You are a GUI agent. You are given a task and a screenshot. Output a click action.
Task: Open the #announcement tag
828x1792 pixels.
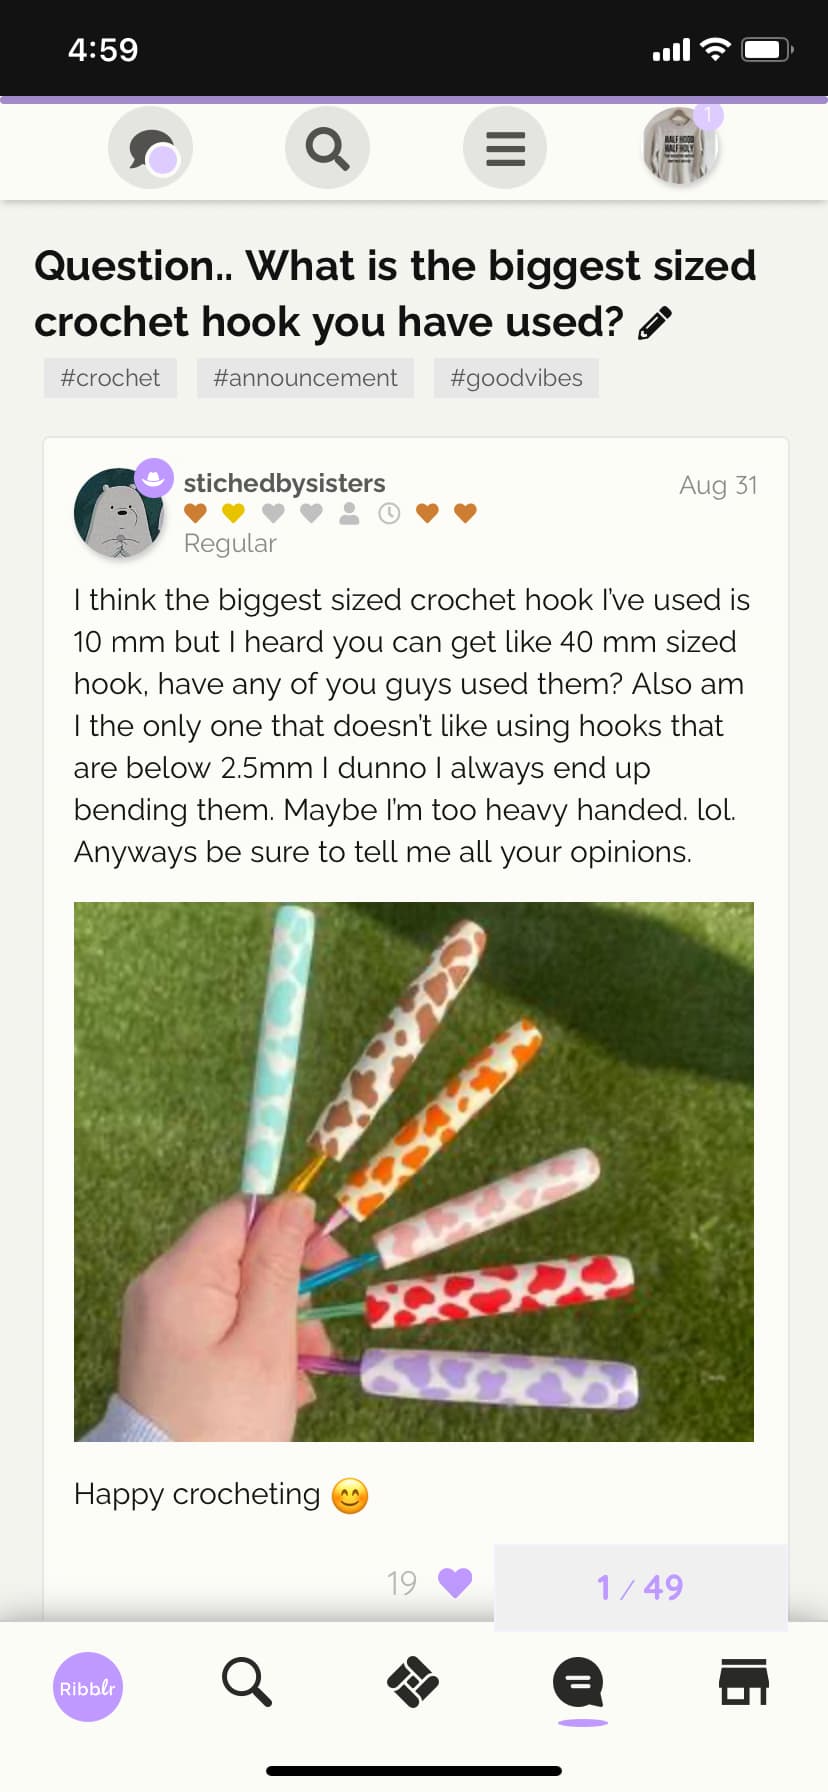click(305, 378)
